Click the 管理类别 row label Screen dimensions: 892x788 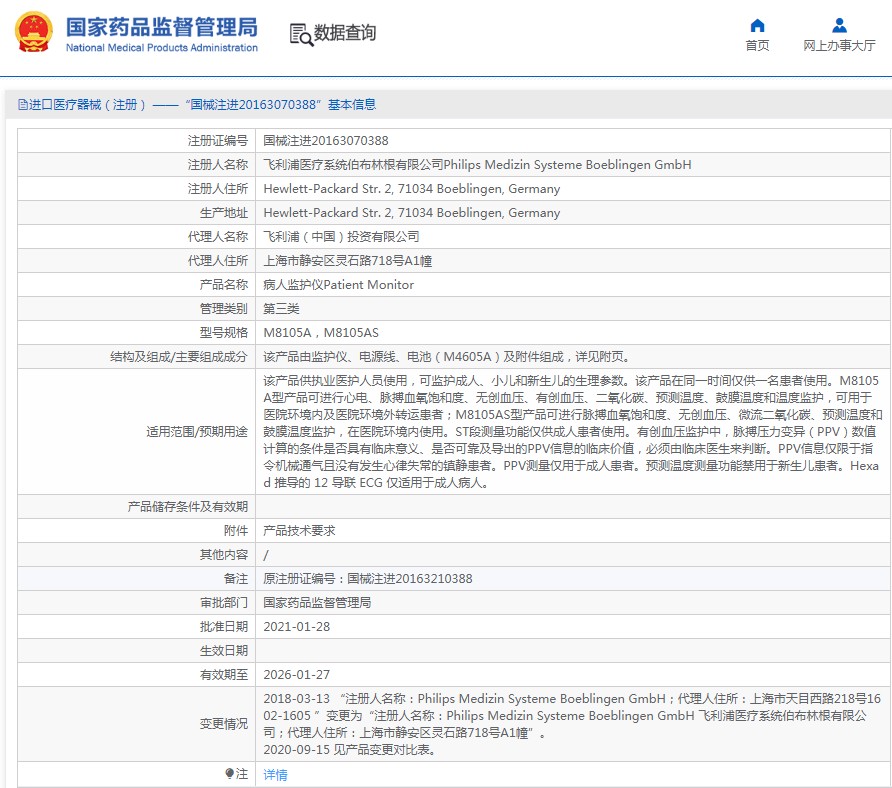coord(224,308)
